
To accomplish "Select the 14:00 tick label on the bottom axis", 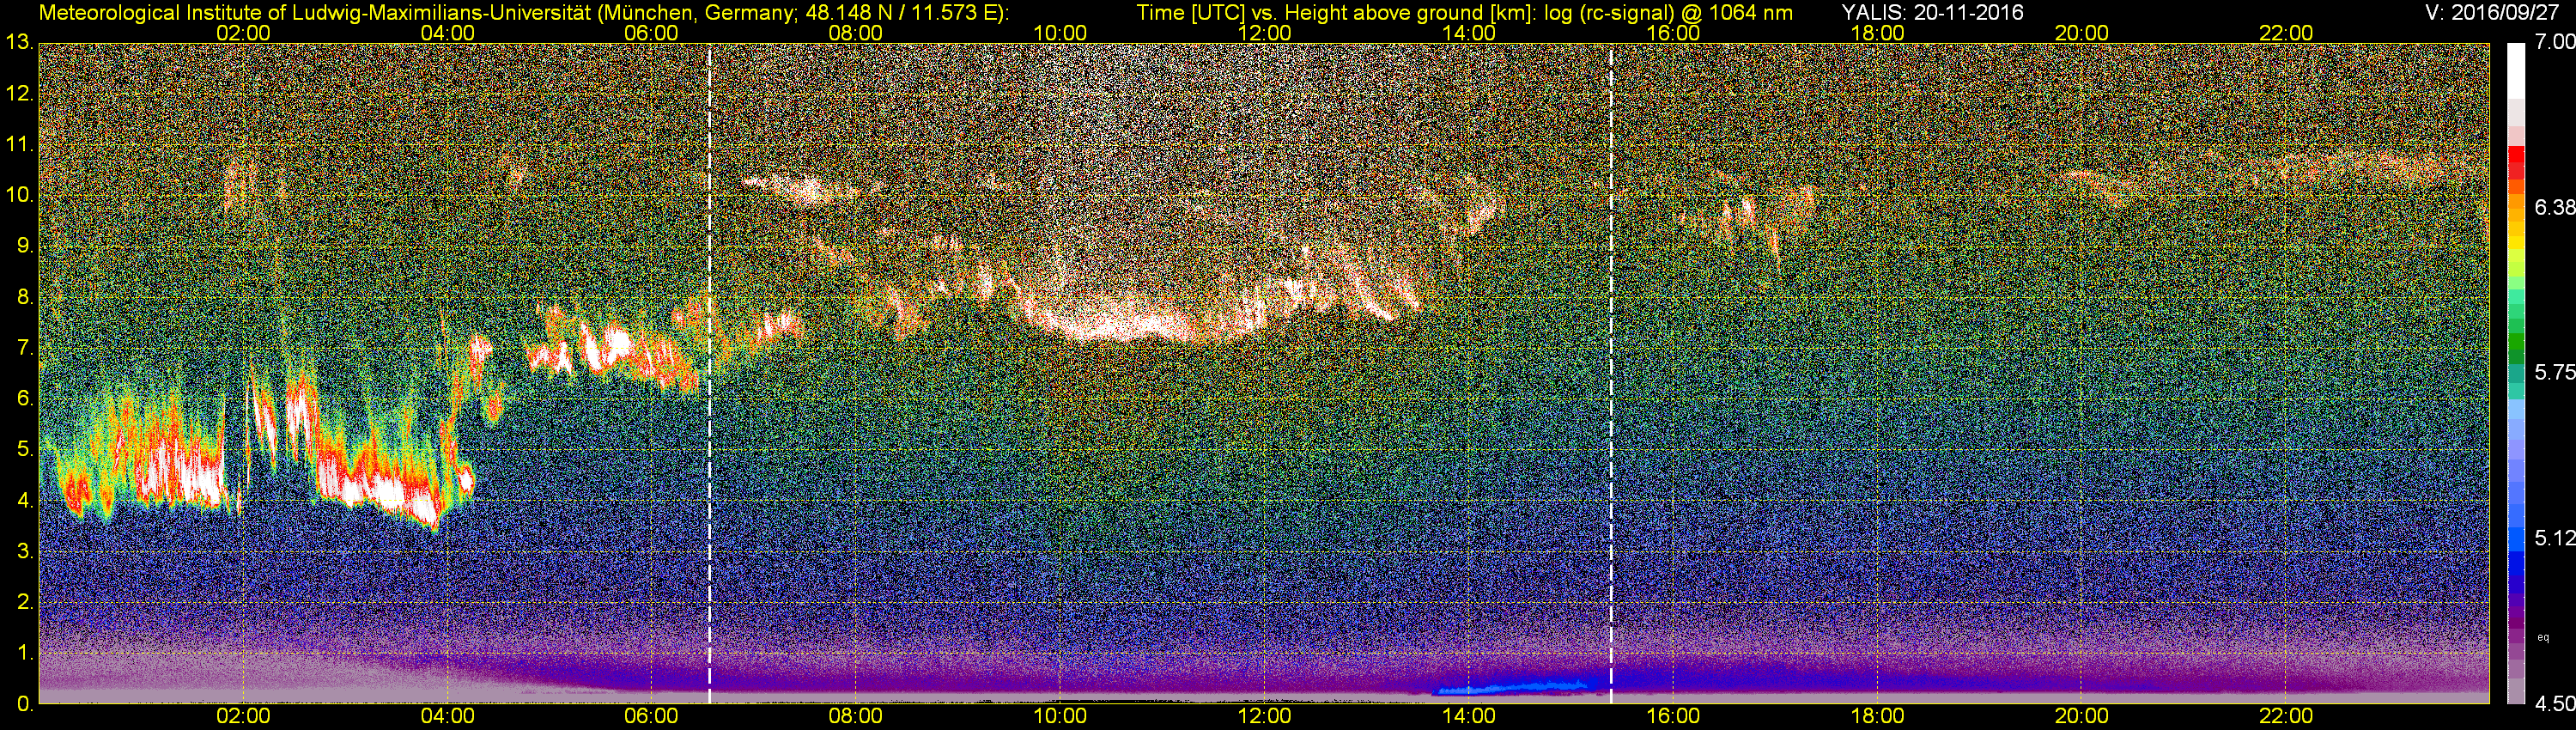I will (x=1469, y=716).
